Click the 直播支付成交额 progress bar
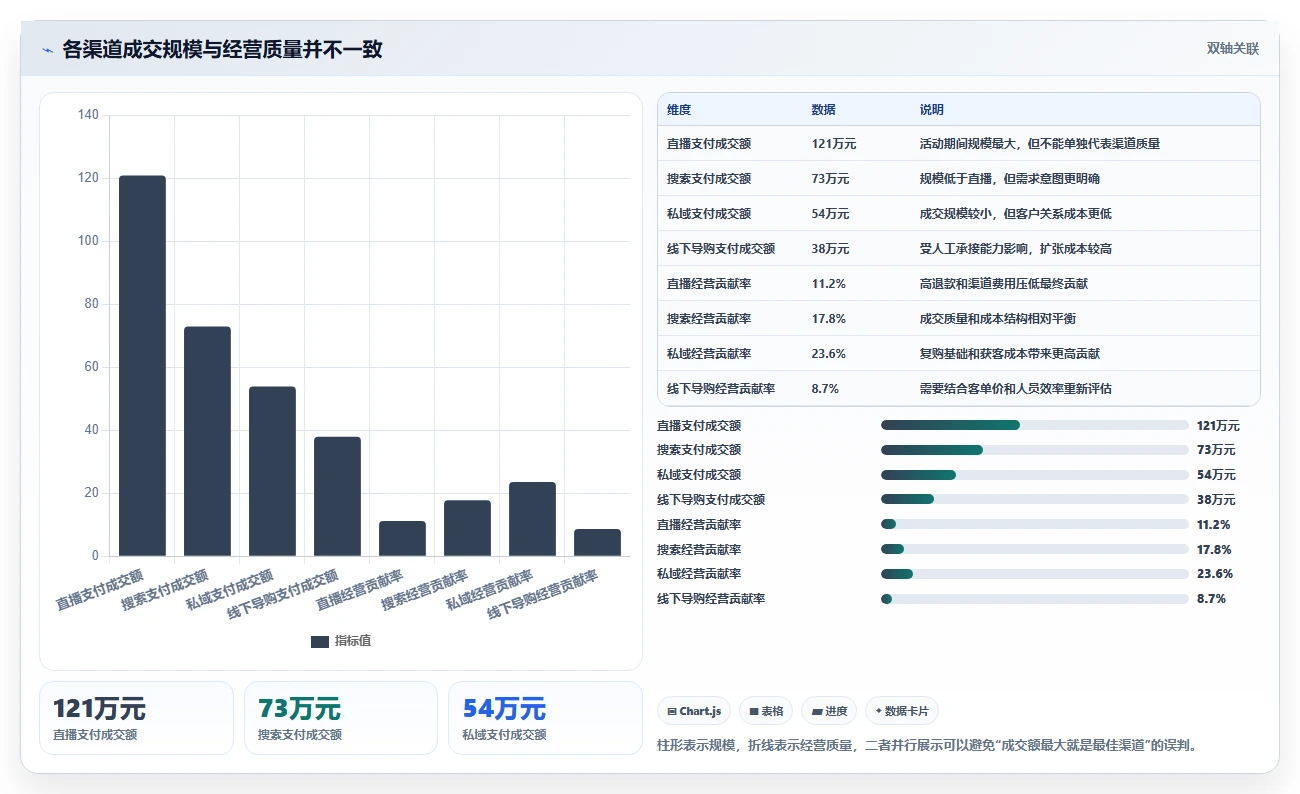Screen dimensions: 1300x794 1034,425
